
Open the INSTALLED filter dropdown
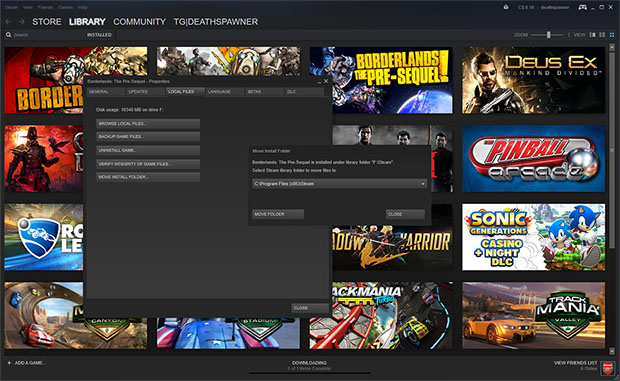tap(99, 35)
